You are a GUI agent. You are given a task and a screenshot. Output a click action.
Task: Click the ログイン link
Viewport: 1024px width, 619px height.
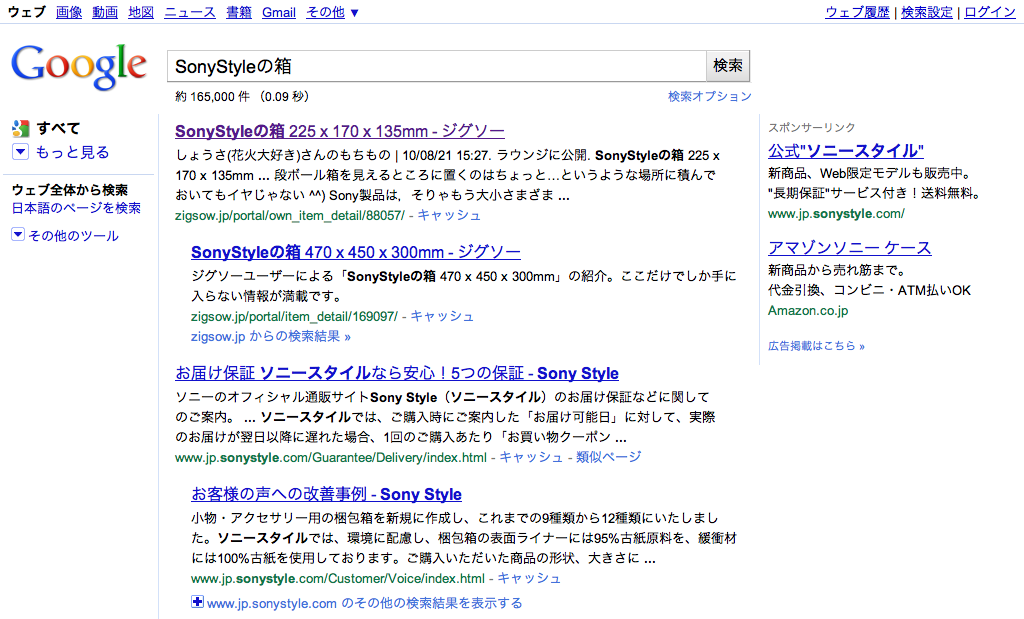(x=990, y=12)
